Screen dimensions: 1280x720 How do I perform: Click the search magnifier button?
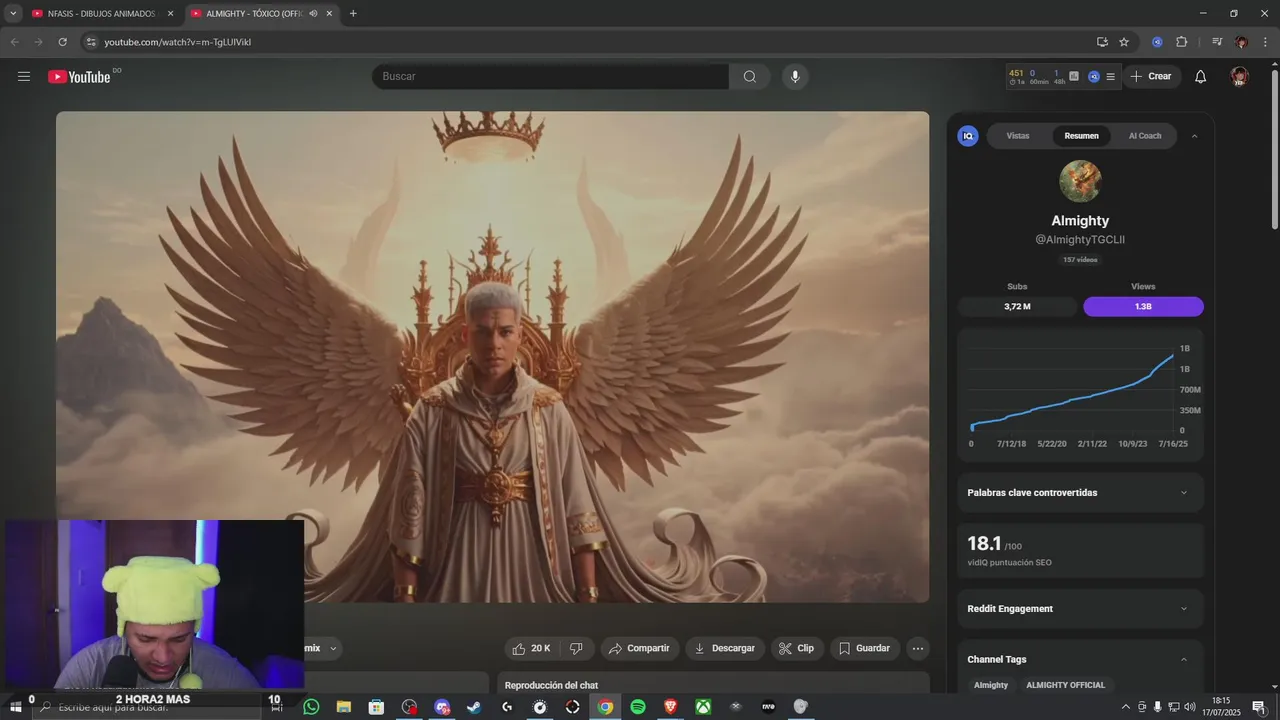click(750, 76)
